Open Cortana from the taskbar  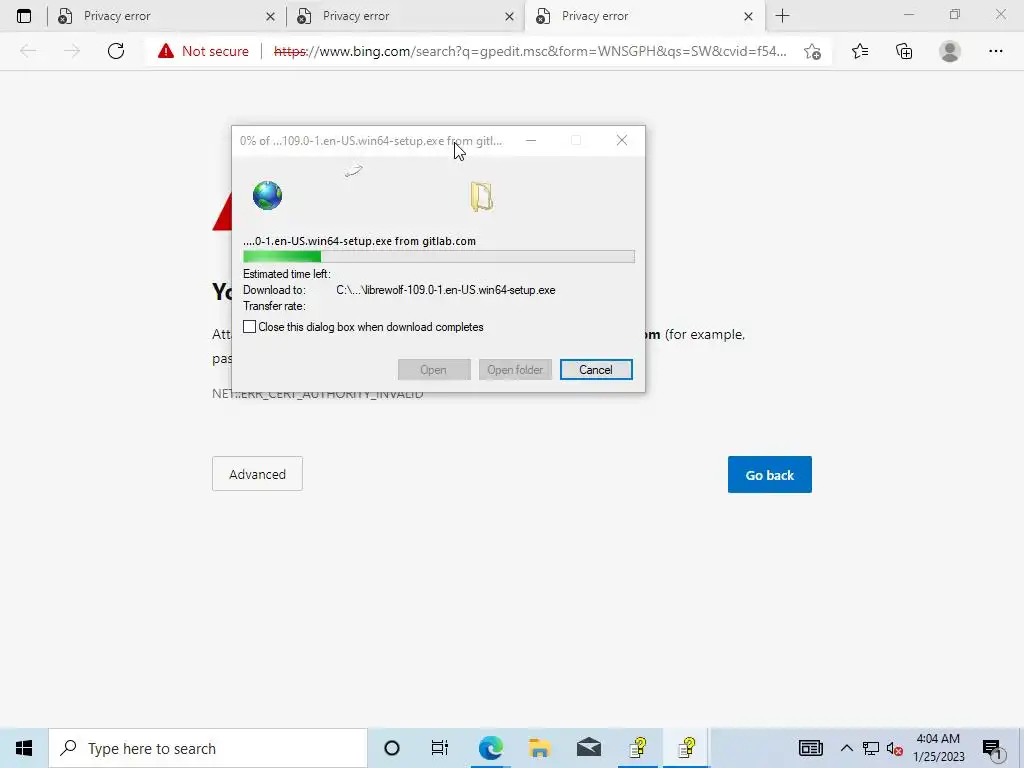click(392, 748)
